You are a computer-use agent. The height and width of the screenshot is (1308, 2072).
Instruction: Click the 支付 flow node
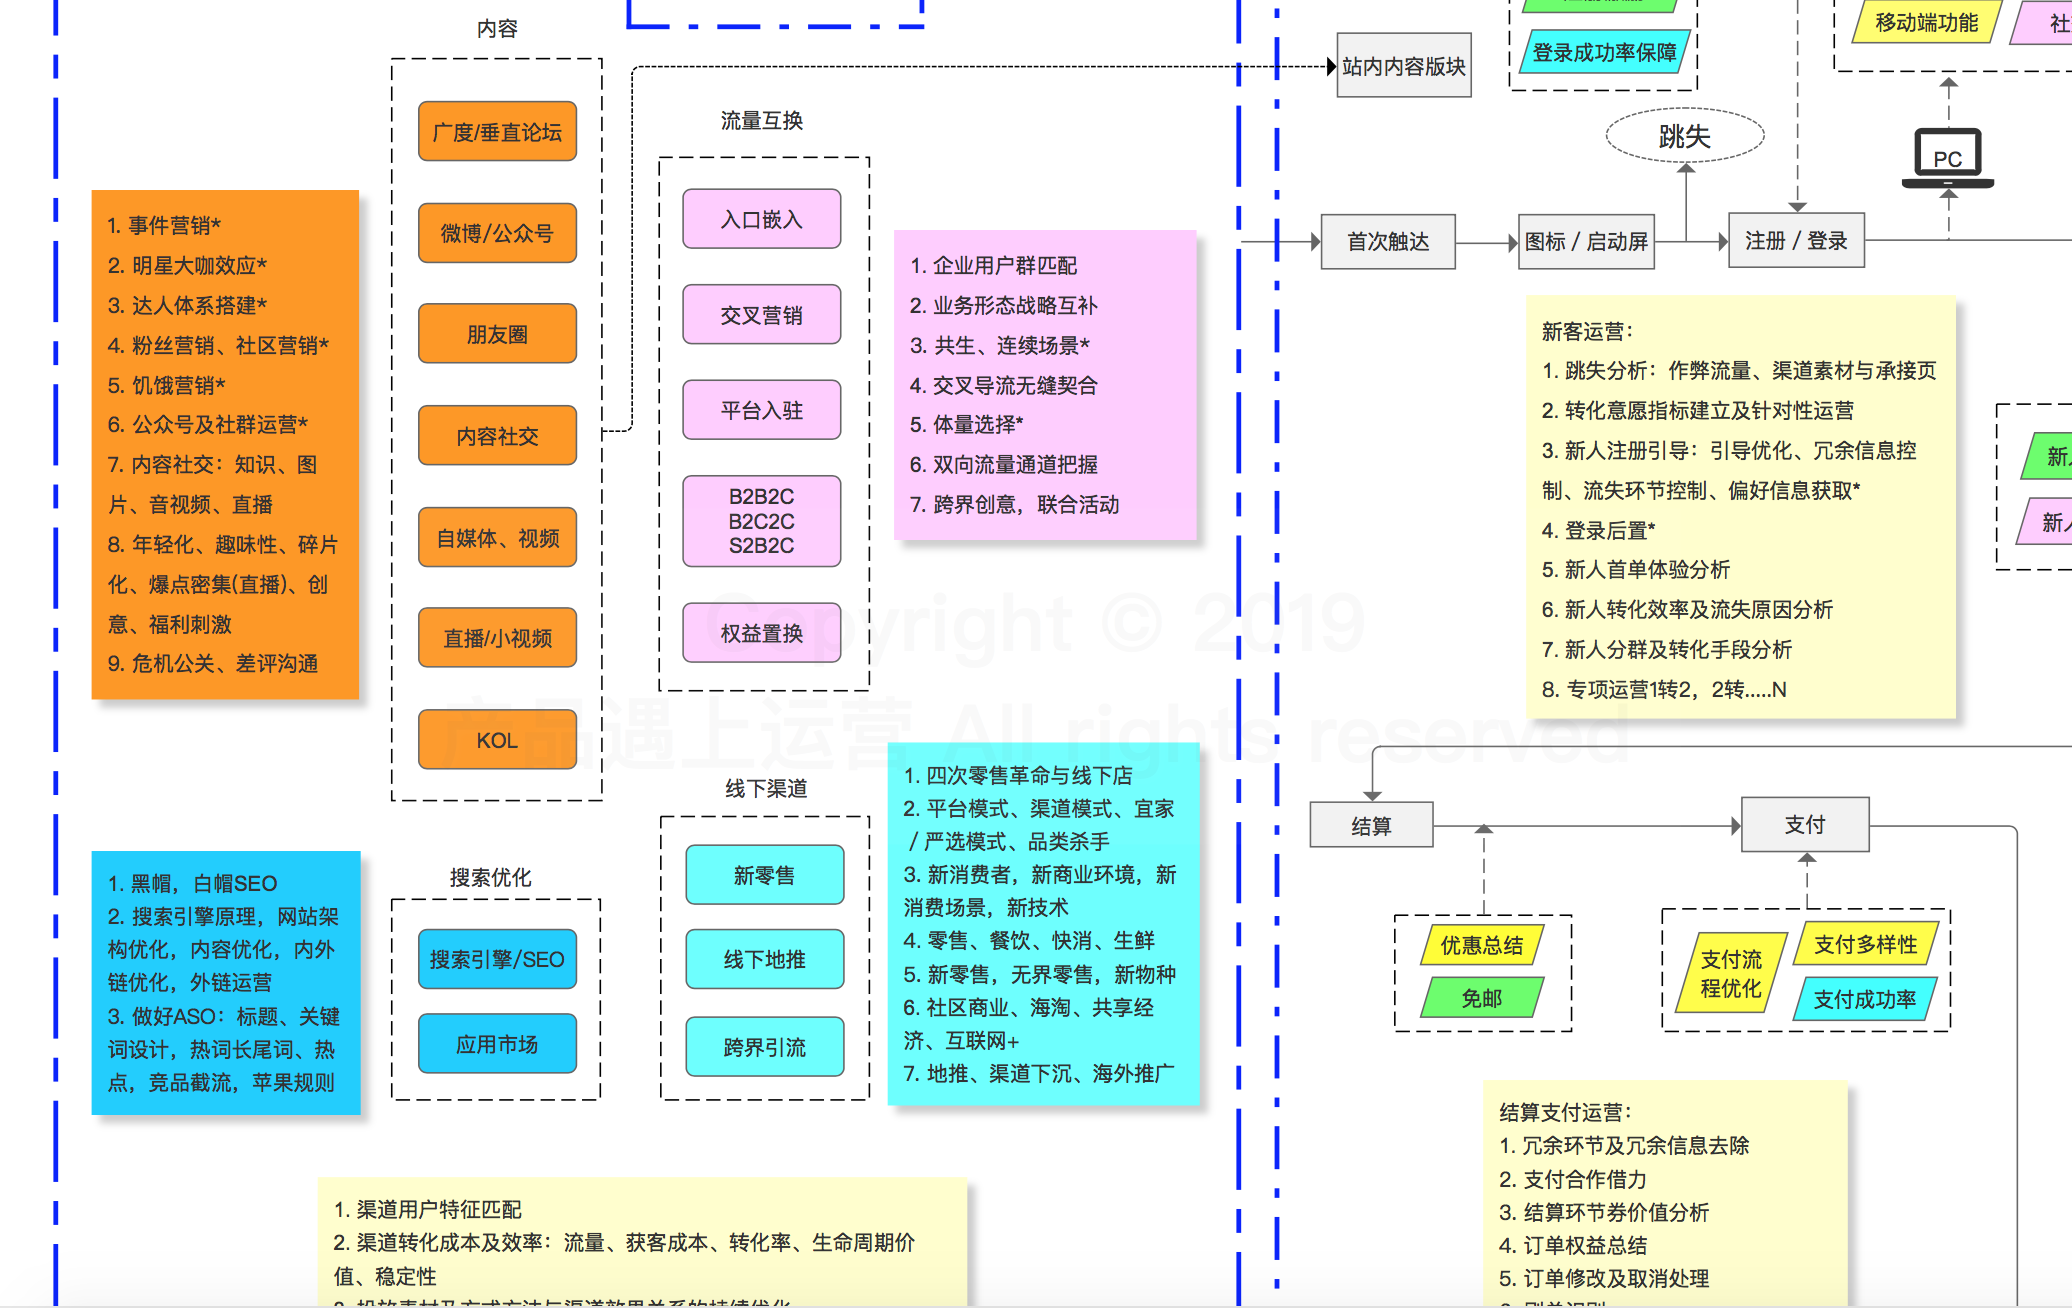tap(1805, 824)
